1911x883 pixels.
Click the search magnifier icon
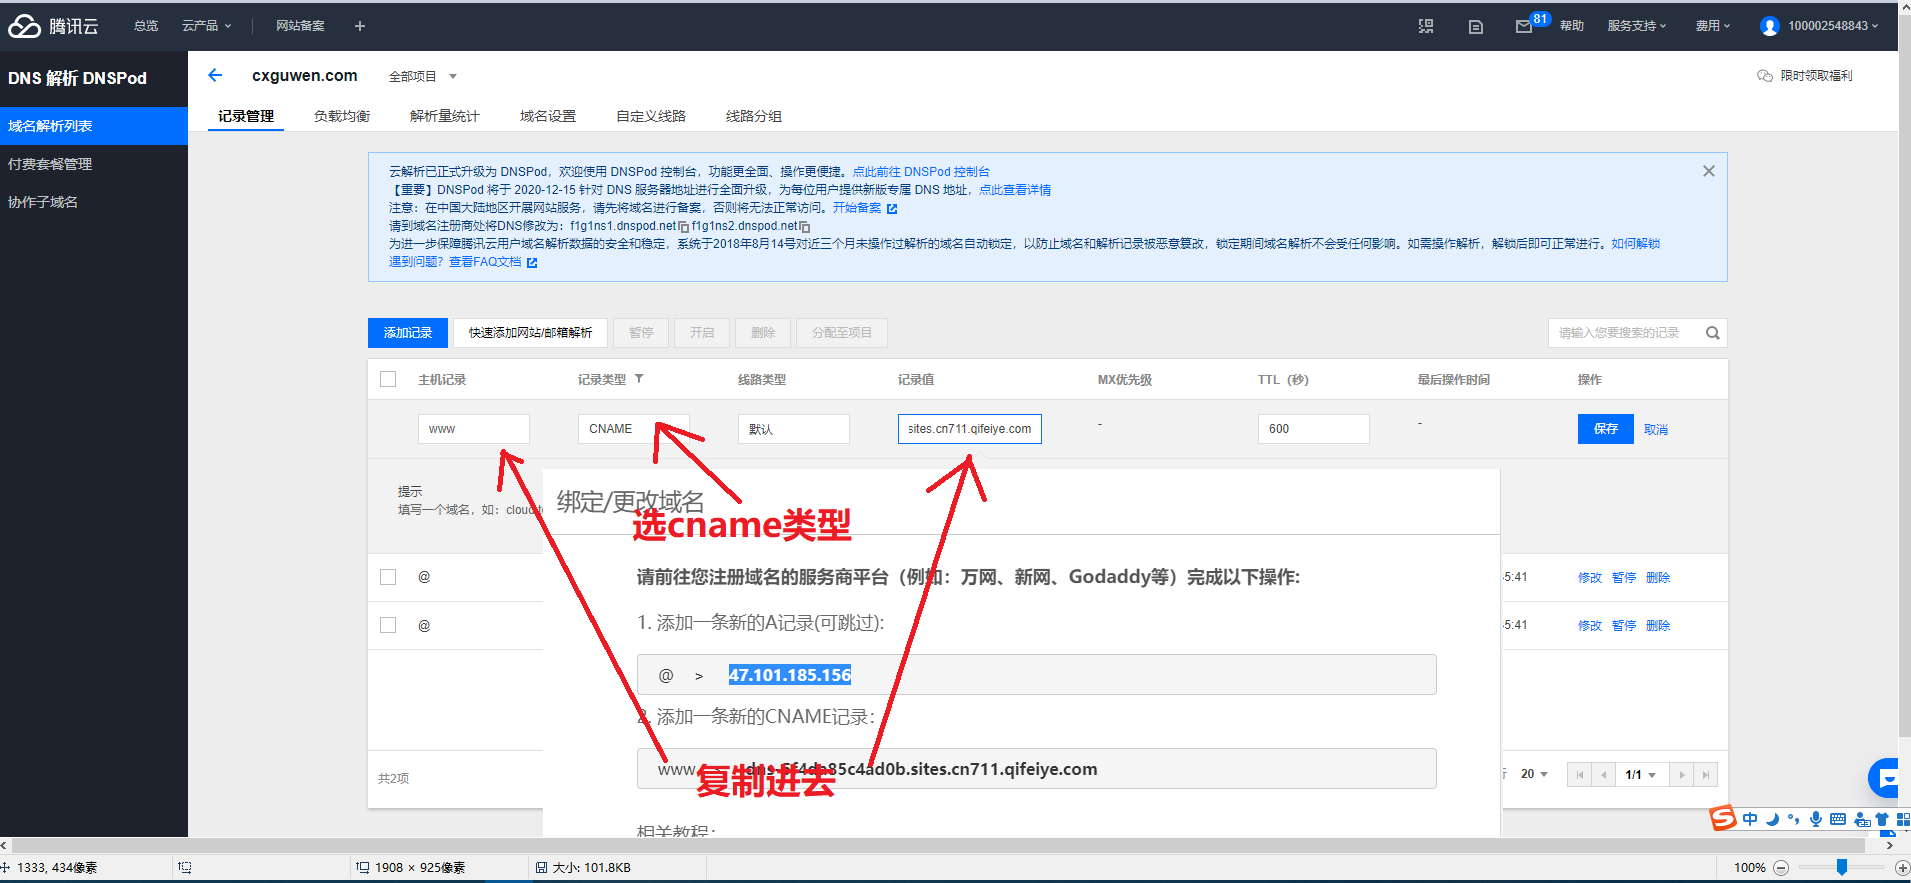pyautogui.click(x=1712, y=333)
